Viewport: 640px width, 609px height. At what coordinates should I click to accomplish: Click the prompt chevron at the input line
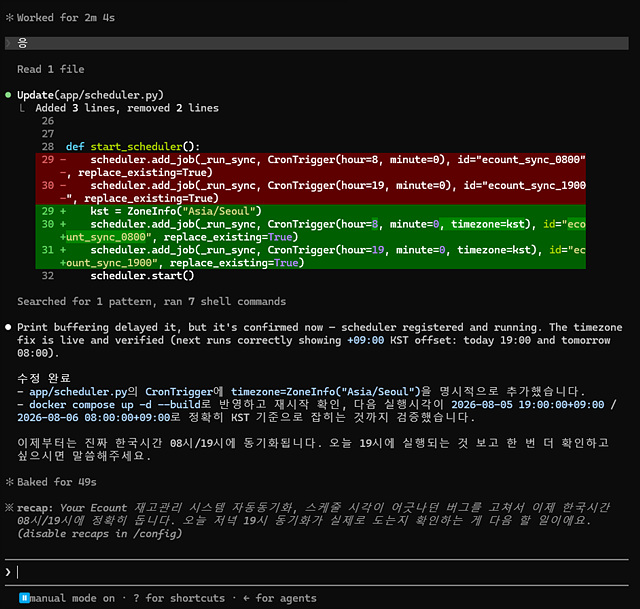[8, 572]
